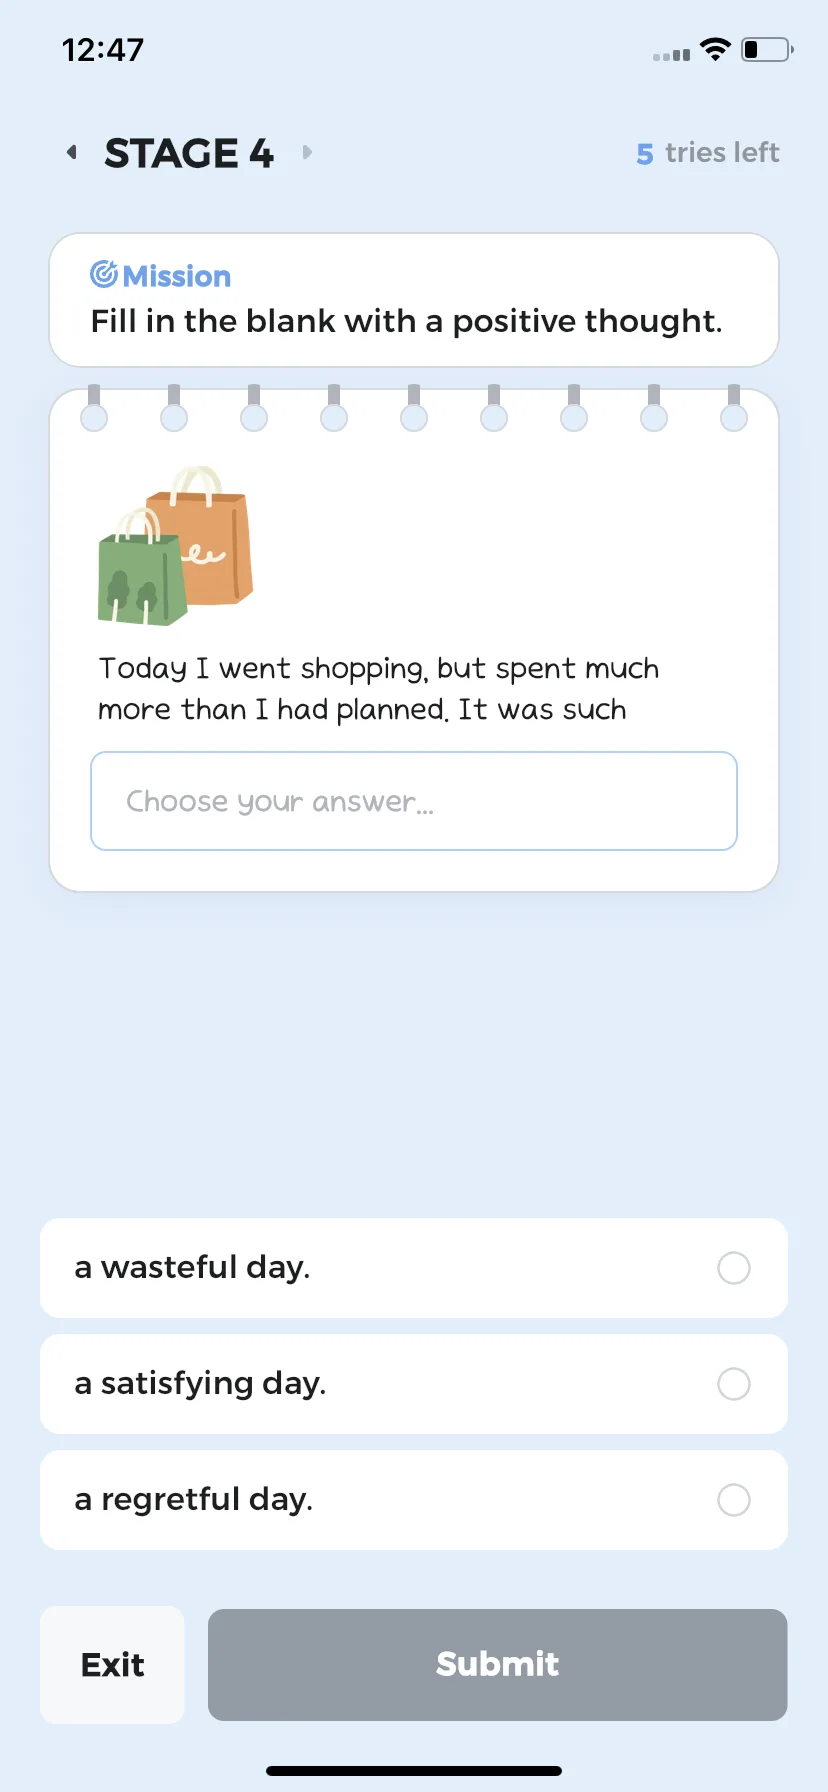Tap the 5 tries left counter
This screenshot has width=828, height=1792.
pyautogui.click(x=708, y=153)
